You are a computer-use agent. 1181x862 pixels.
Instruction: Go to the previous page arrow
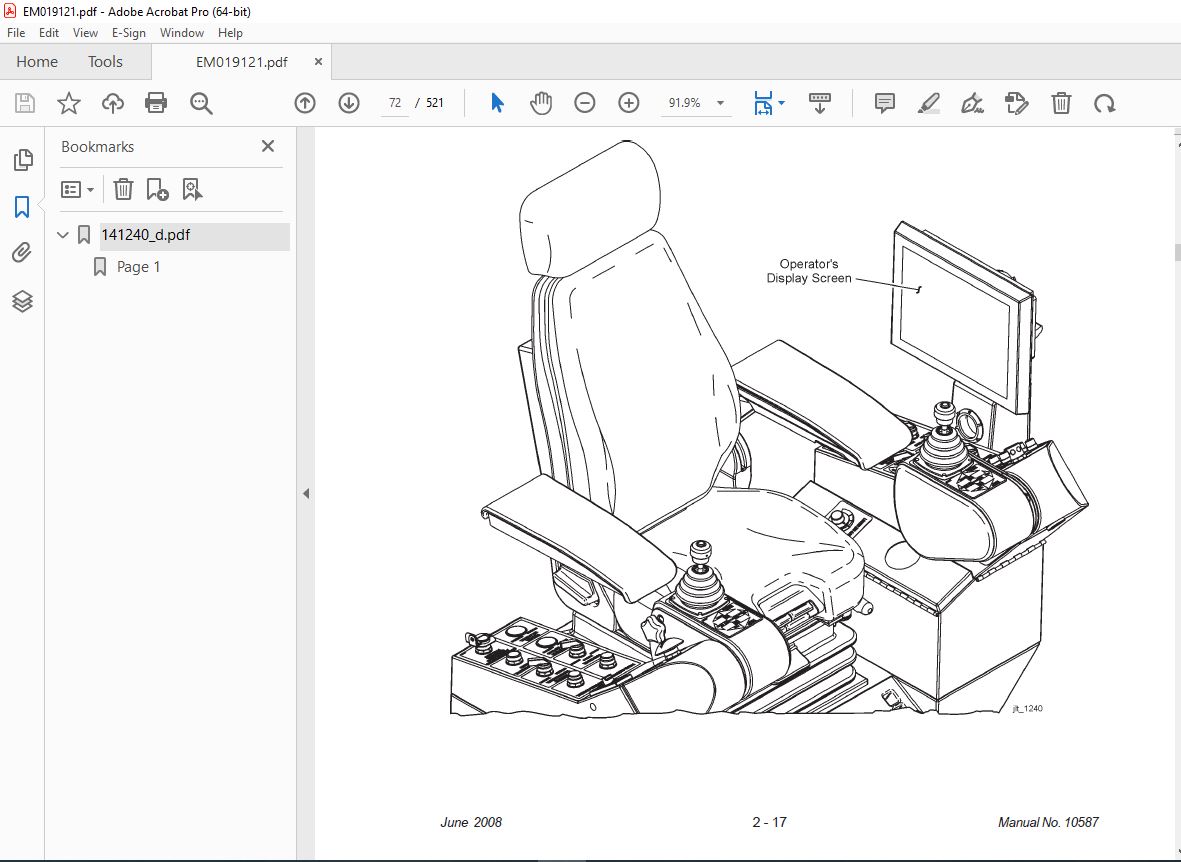point(305,102)
